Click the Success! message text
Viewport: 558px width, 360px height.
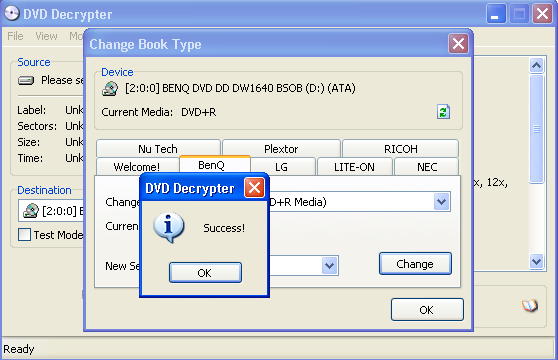click(x=224, y=228)
